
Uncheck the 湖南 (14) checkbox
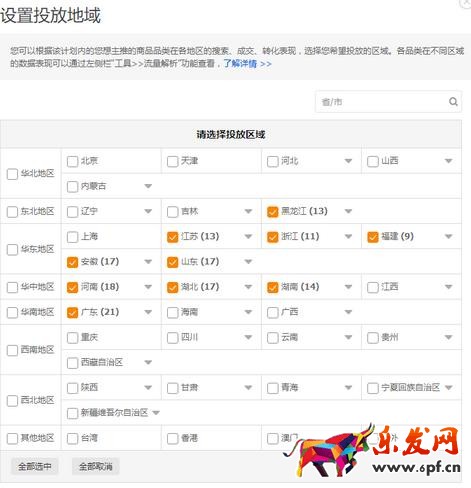coord(273,287)
